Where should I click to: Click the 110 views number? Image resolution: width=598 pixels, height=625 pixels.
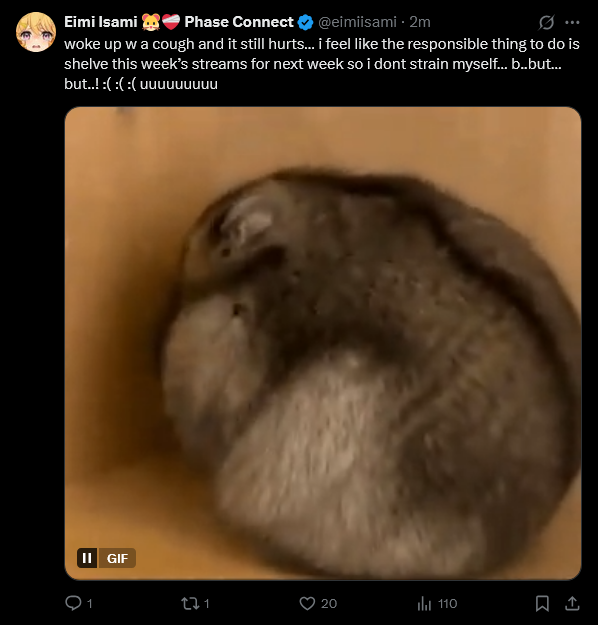coord(447,603)
